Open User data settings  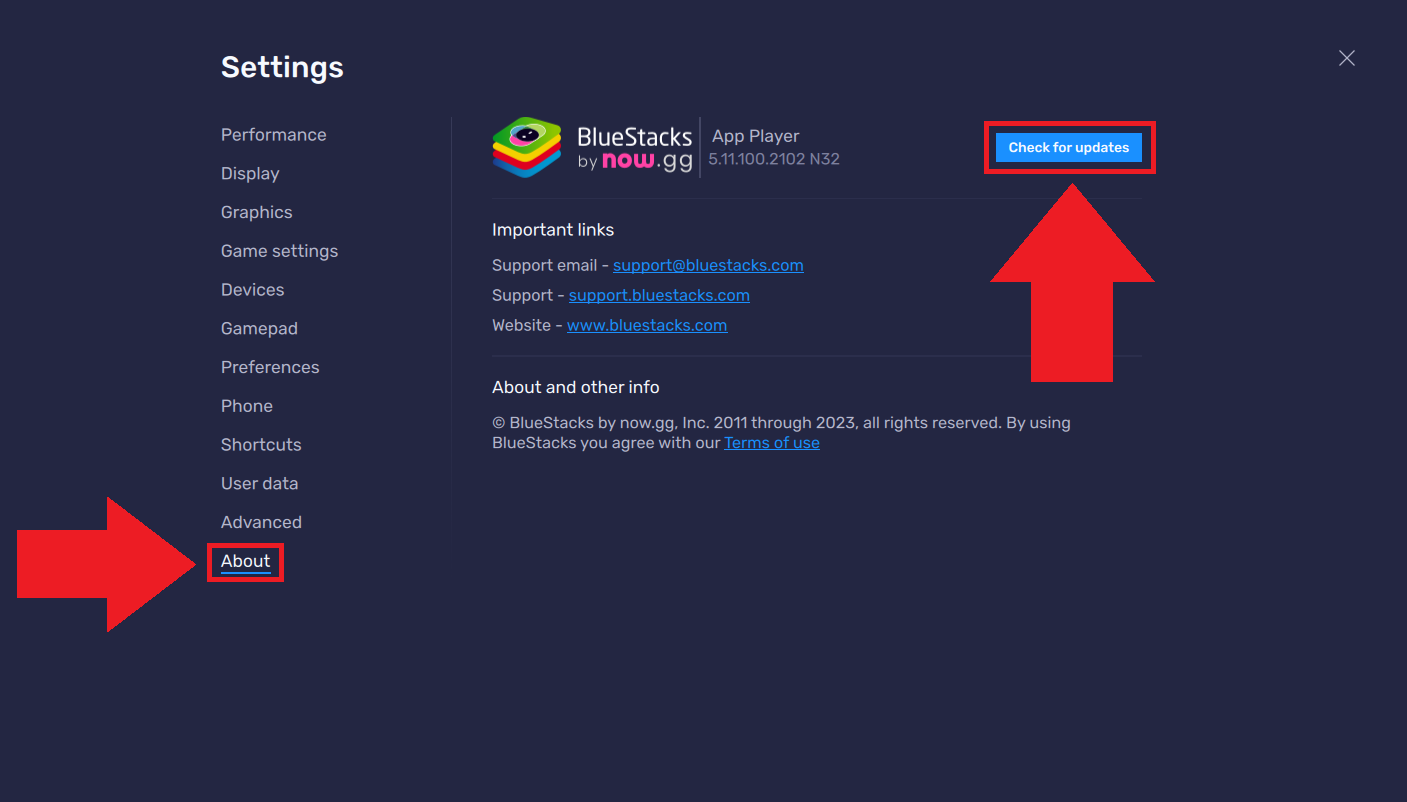259,484
